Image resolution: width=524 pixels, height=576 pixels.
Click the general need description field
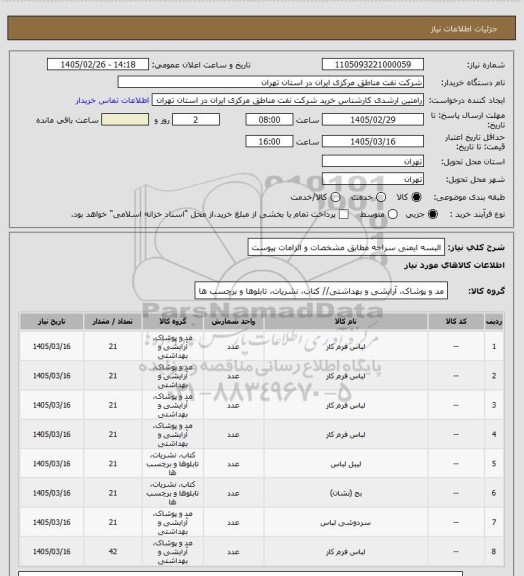pyautogui.click(x=346, y=248)
